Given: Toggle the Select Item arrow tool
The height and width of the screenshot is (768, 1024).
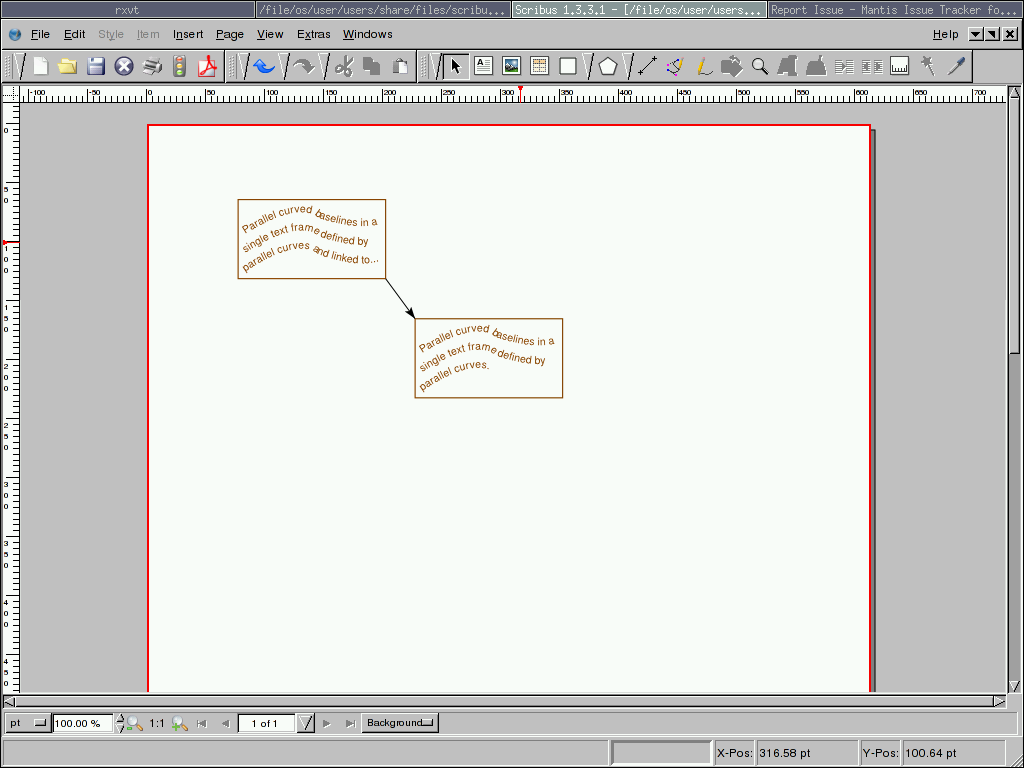Looking at the screenshot, I should click(x=455, y=67).
